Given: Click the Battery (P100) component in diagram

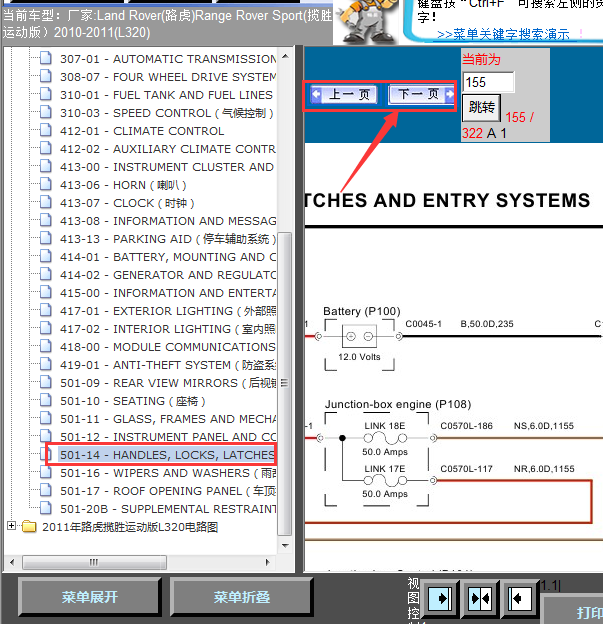Looking at the screenshot, I should [x=359, y=338].
